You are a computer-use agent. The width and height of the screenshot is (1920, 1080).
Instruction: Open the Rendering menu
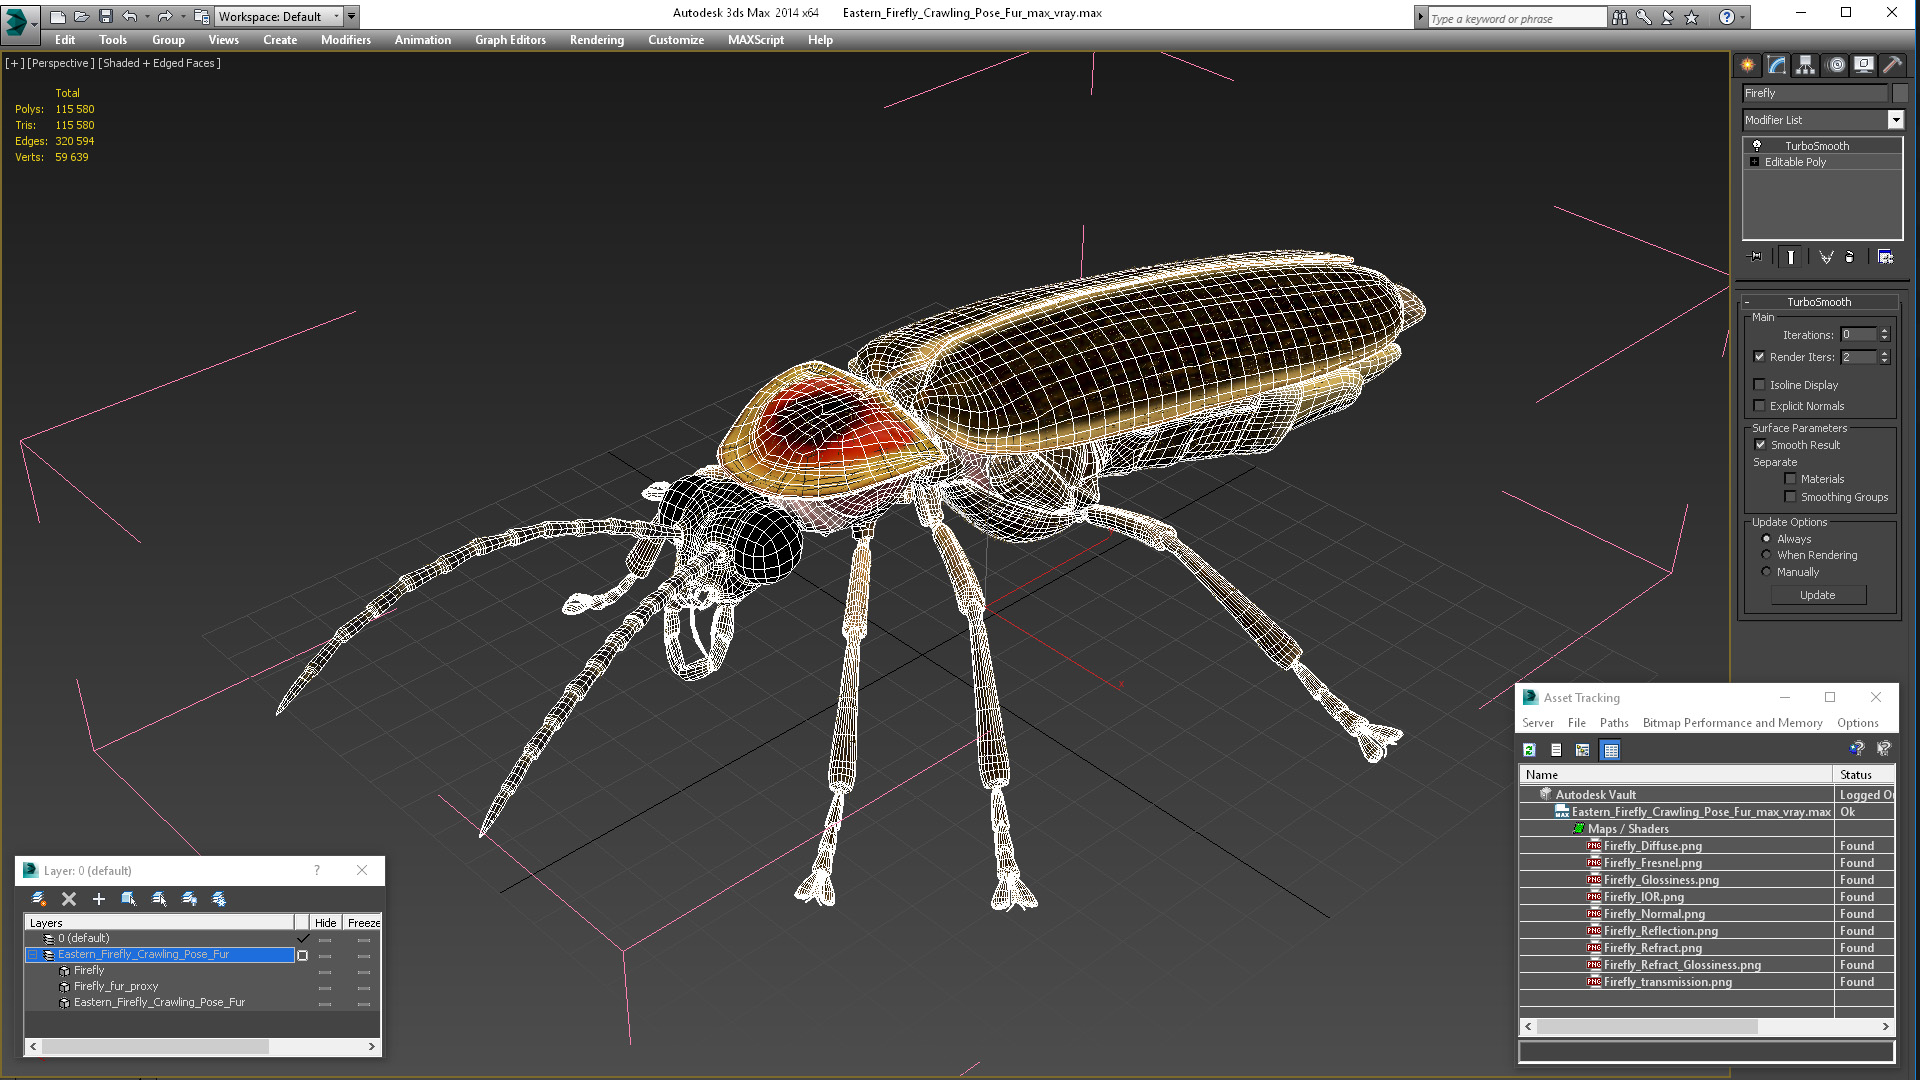596,40
